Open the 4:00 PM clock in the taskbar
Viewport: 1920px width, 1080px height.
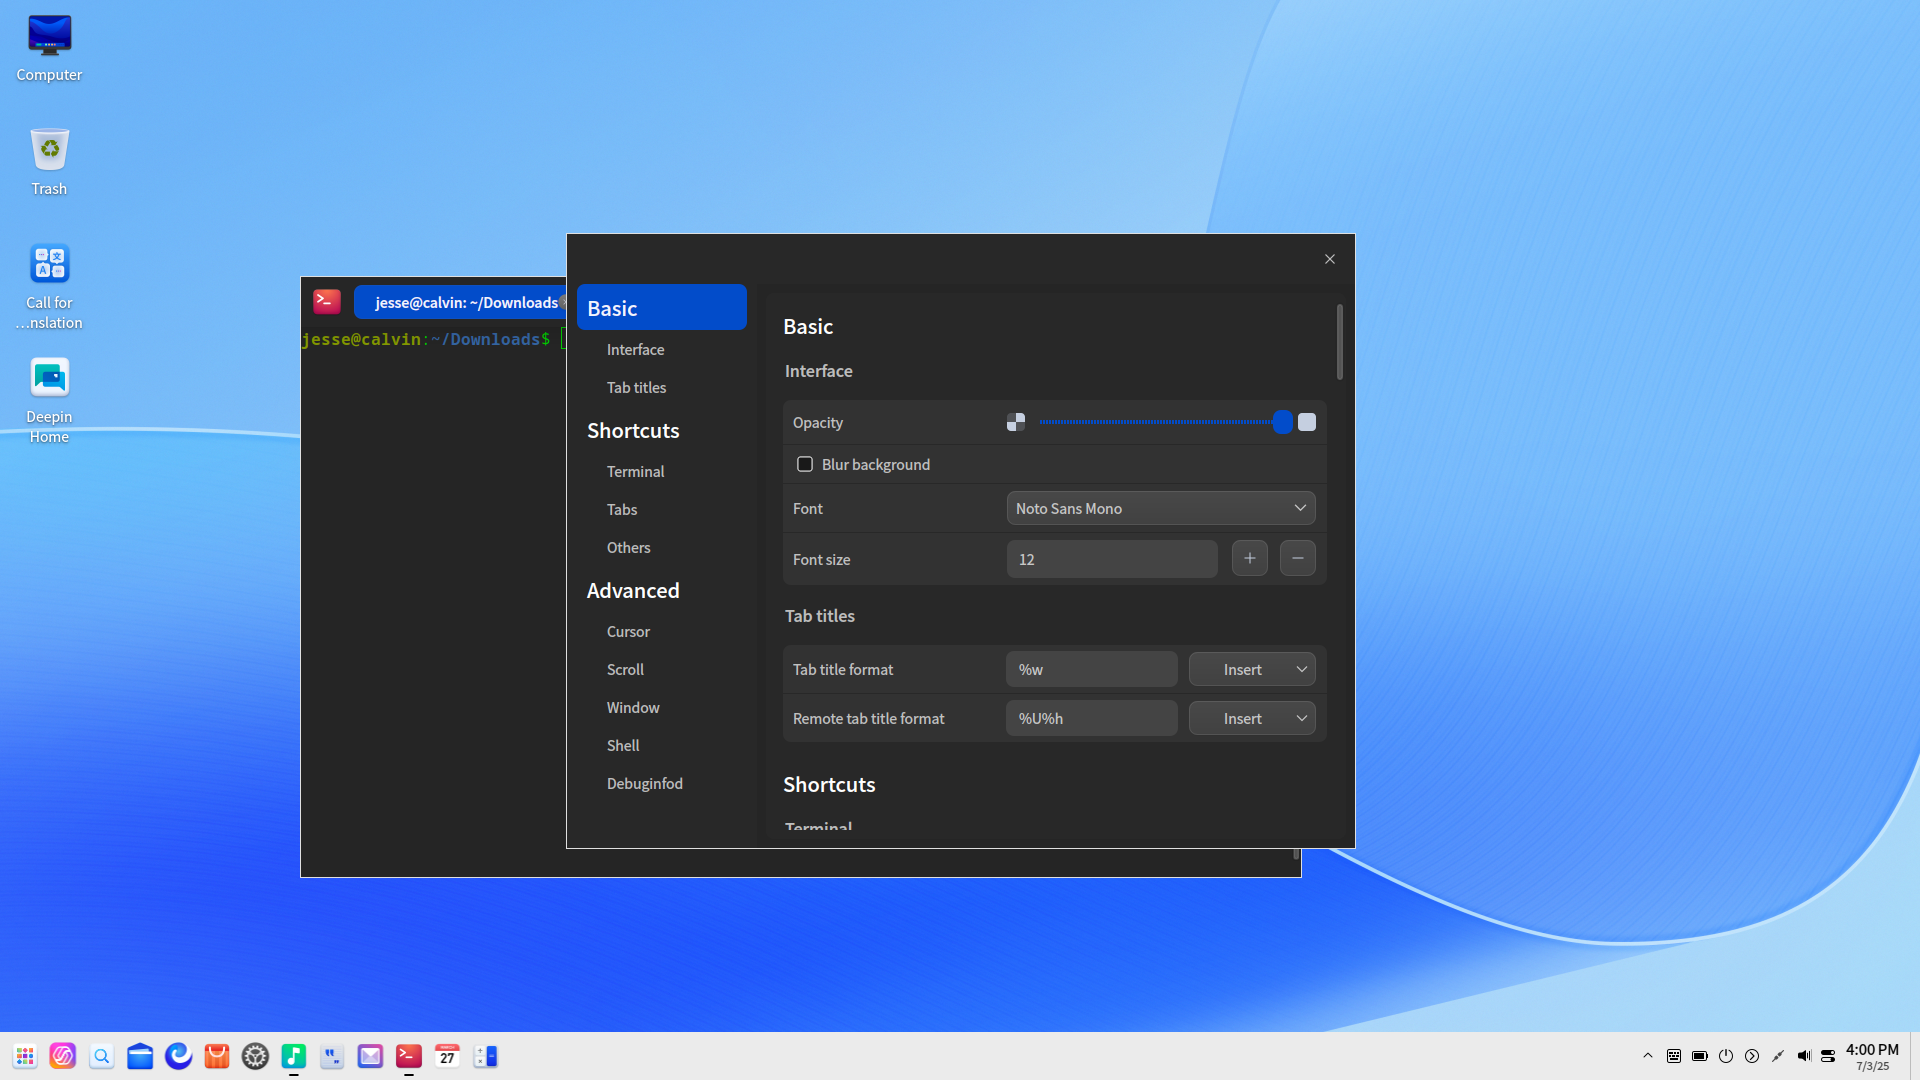(x=1872, y=1056)
